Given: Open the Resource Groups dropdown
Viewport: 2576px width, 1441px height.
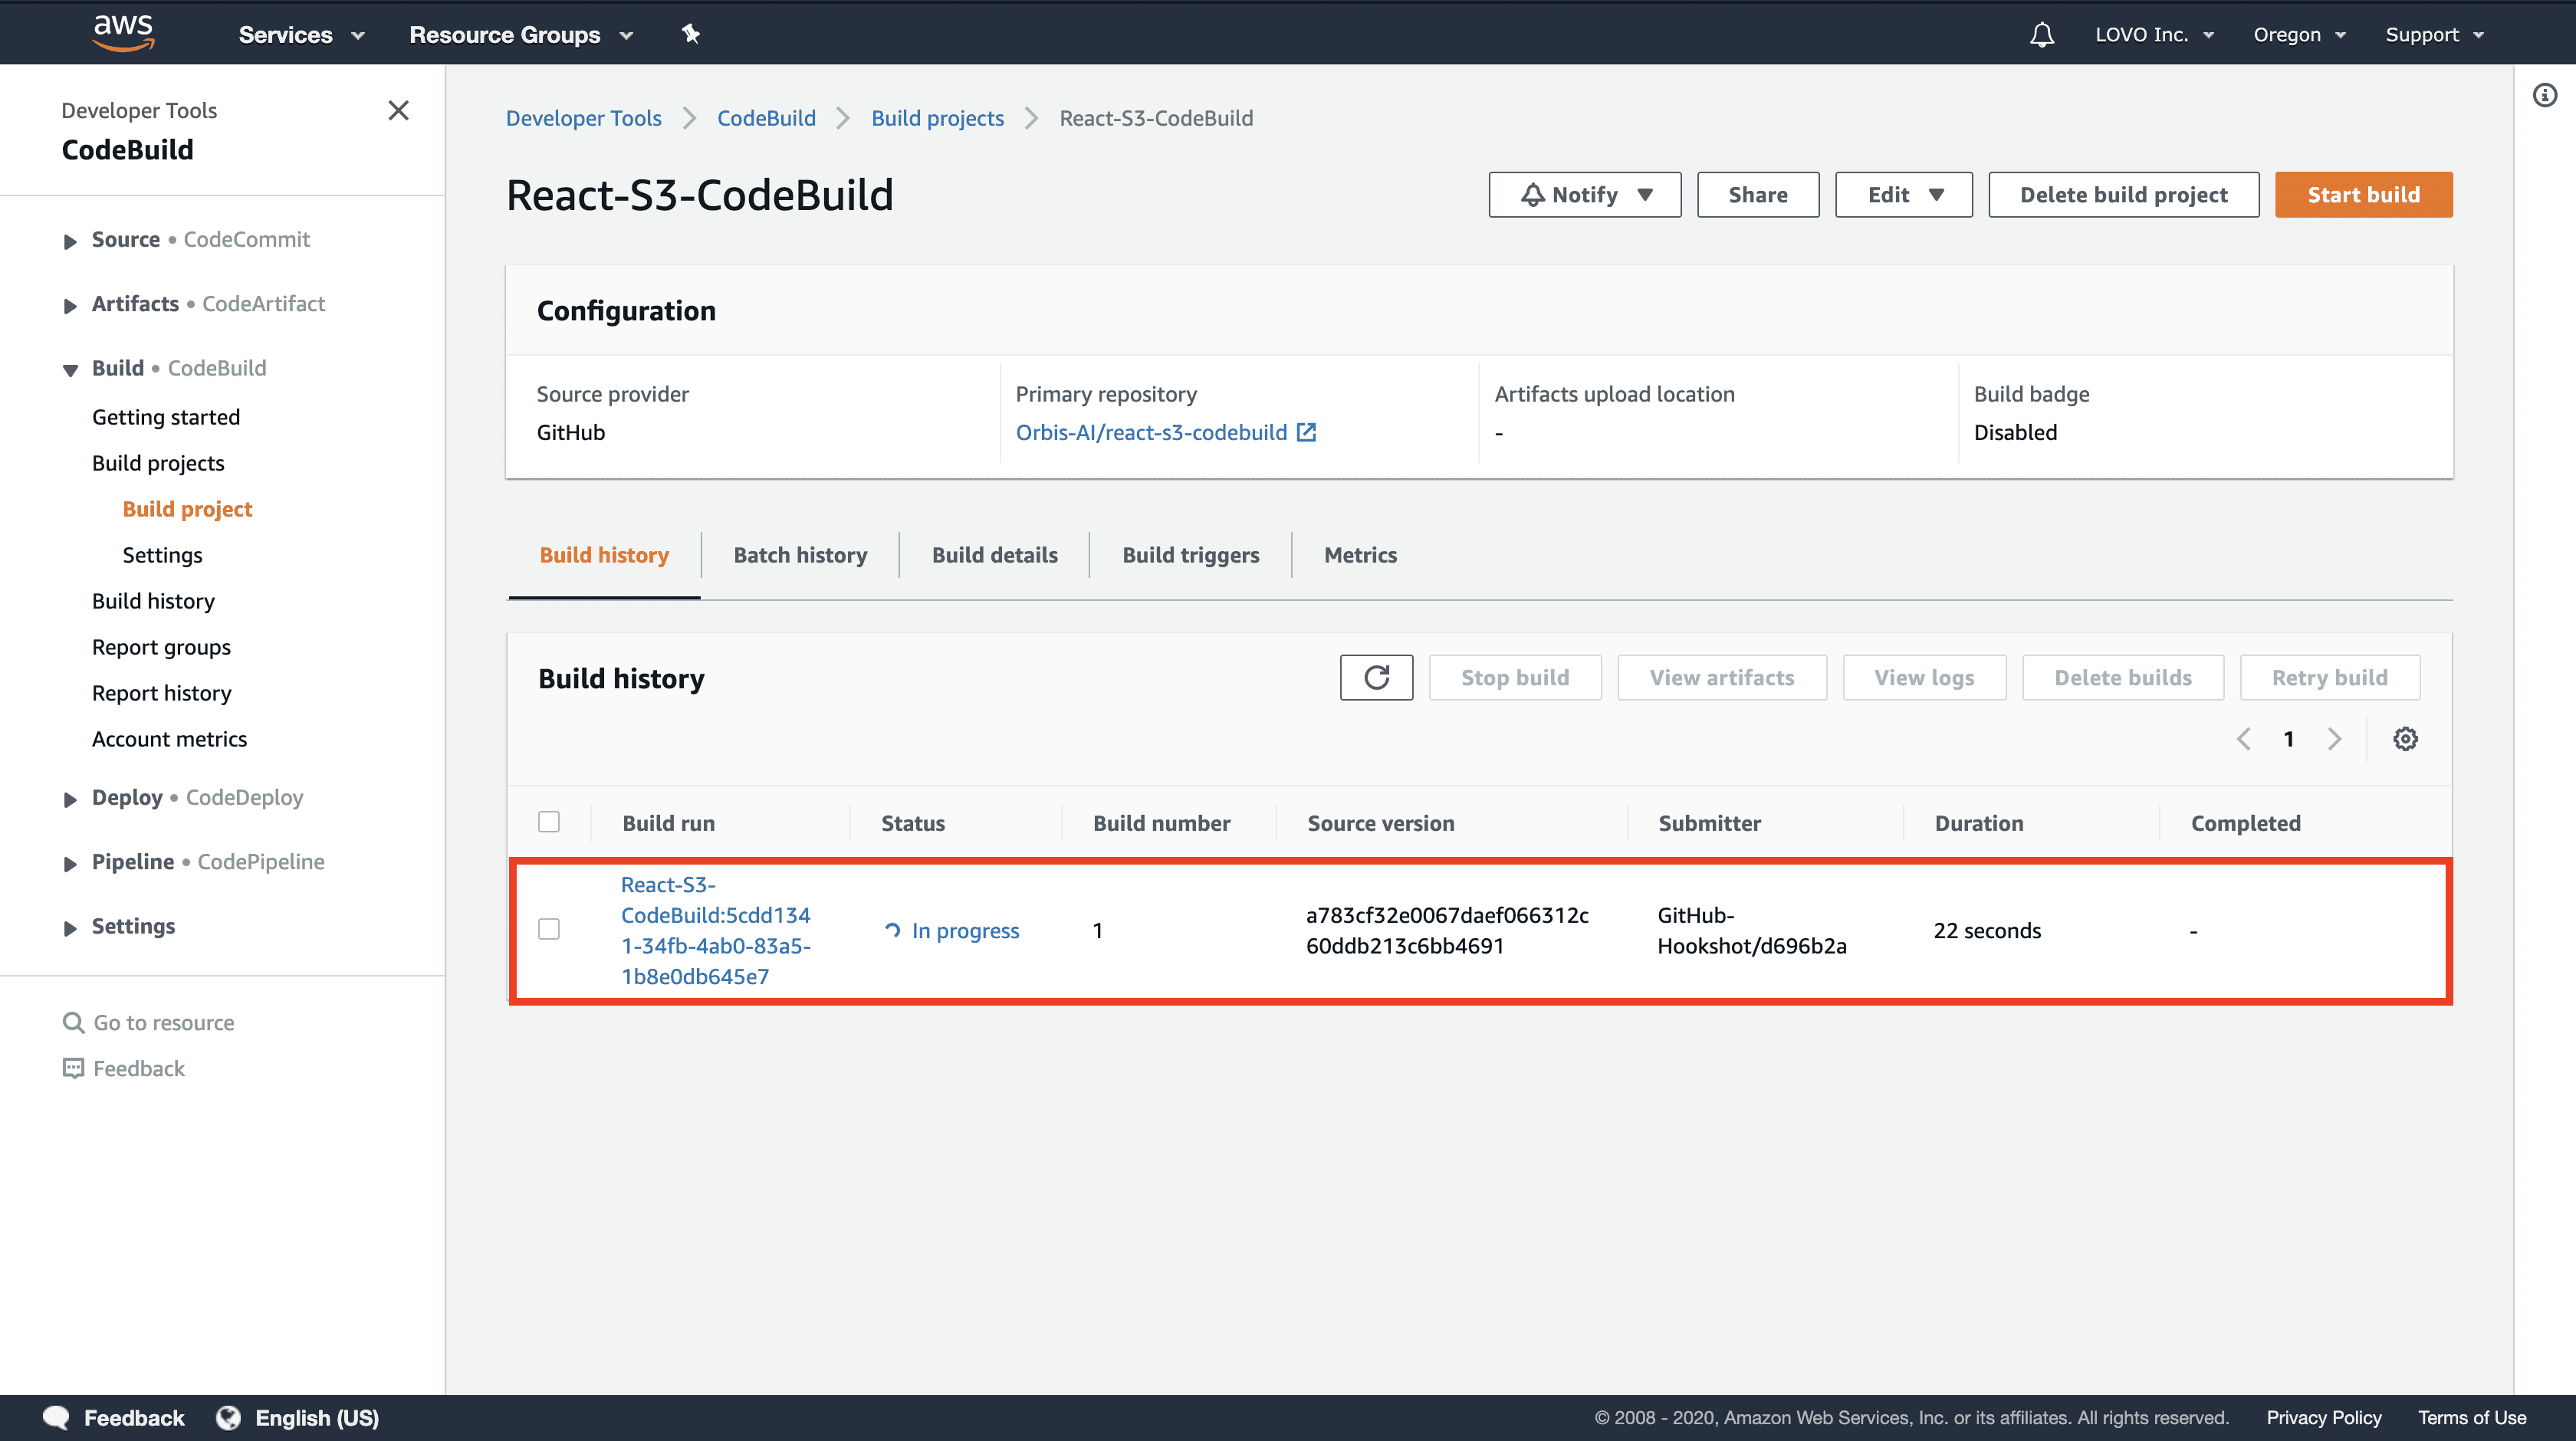Looking at the screenshot, I should tap(521, 35).
